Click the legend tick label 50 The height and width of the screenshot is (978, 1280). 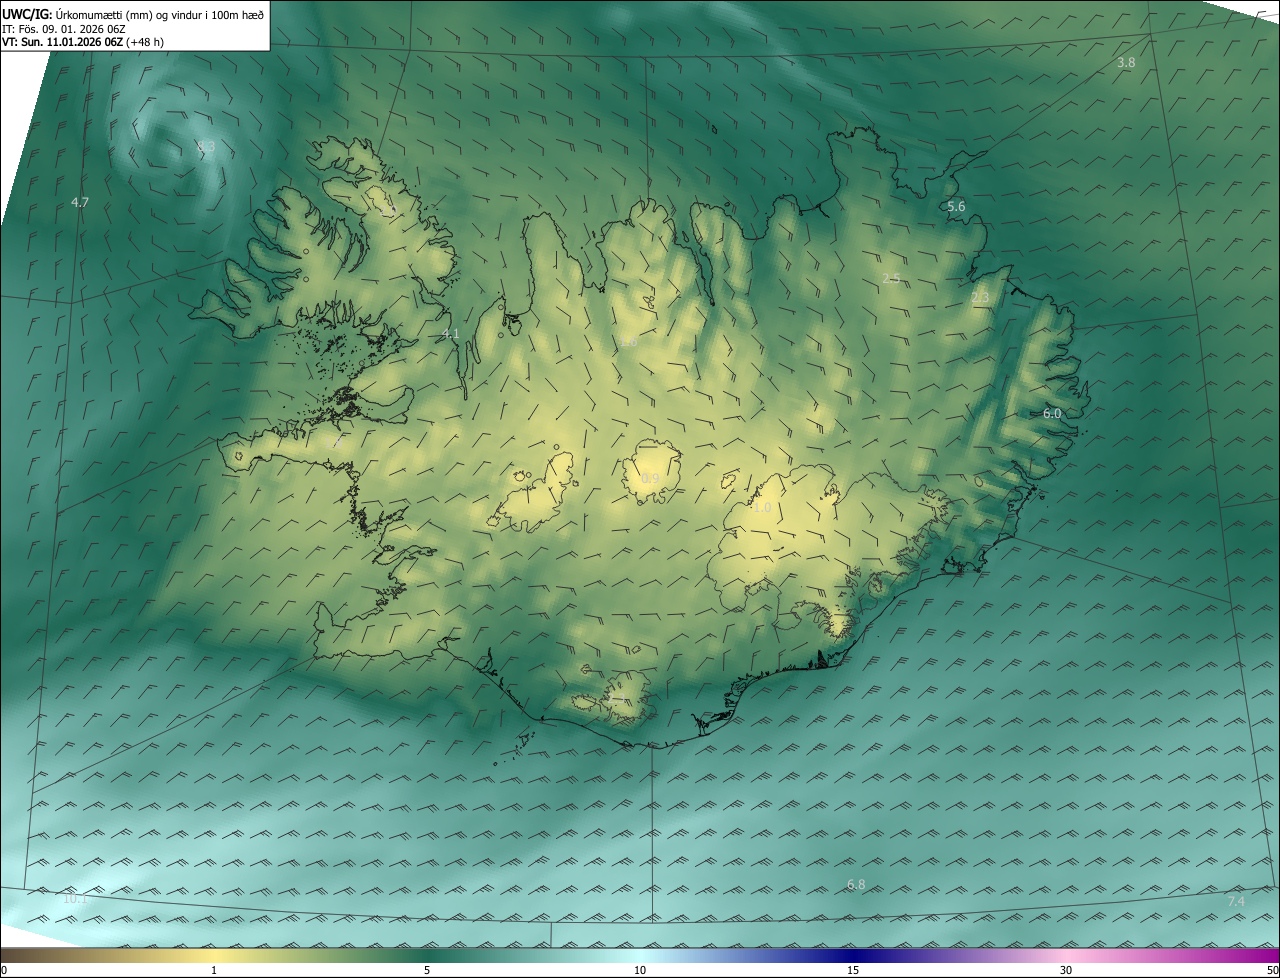tap(1272, 971)
